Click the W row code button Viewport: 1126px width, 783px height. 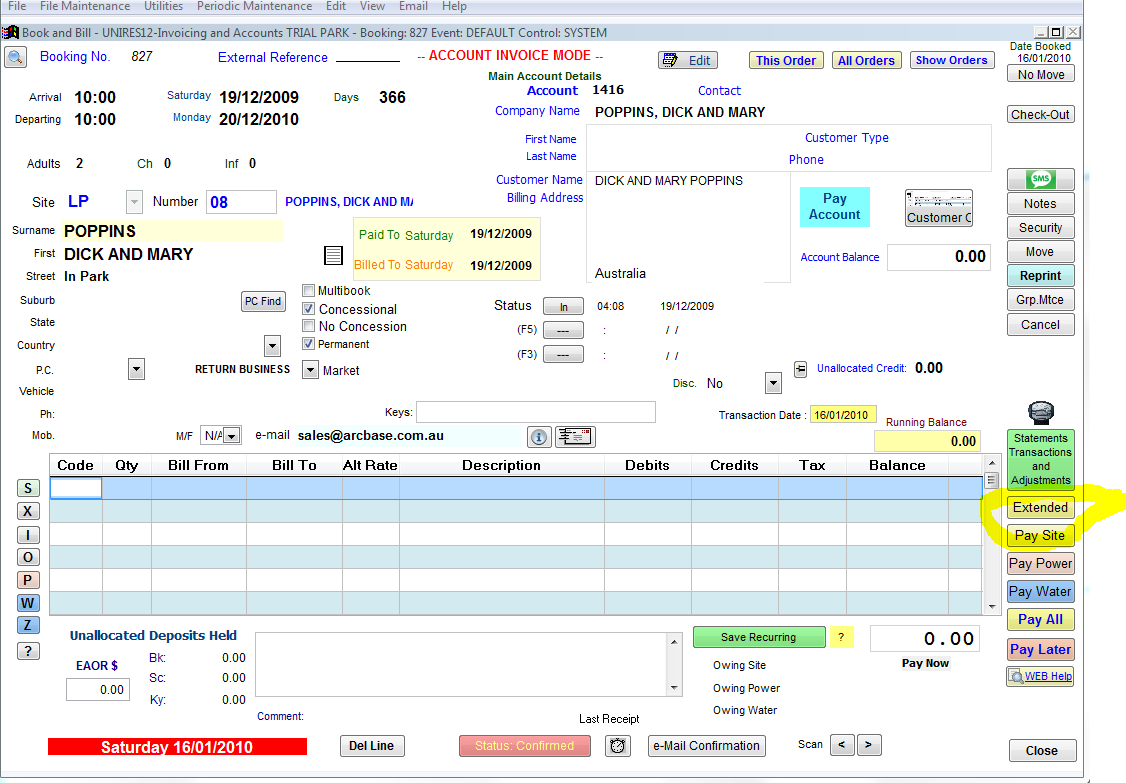[x=28, y=603]
